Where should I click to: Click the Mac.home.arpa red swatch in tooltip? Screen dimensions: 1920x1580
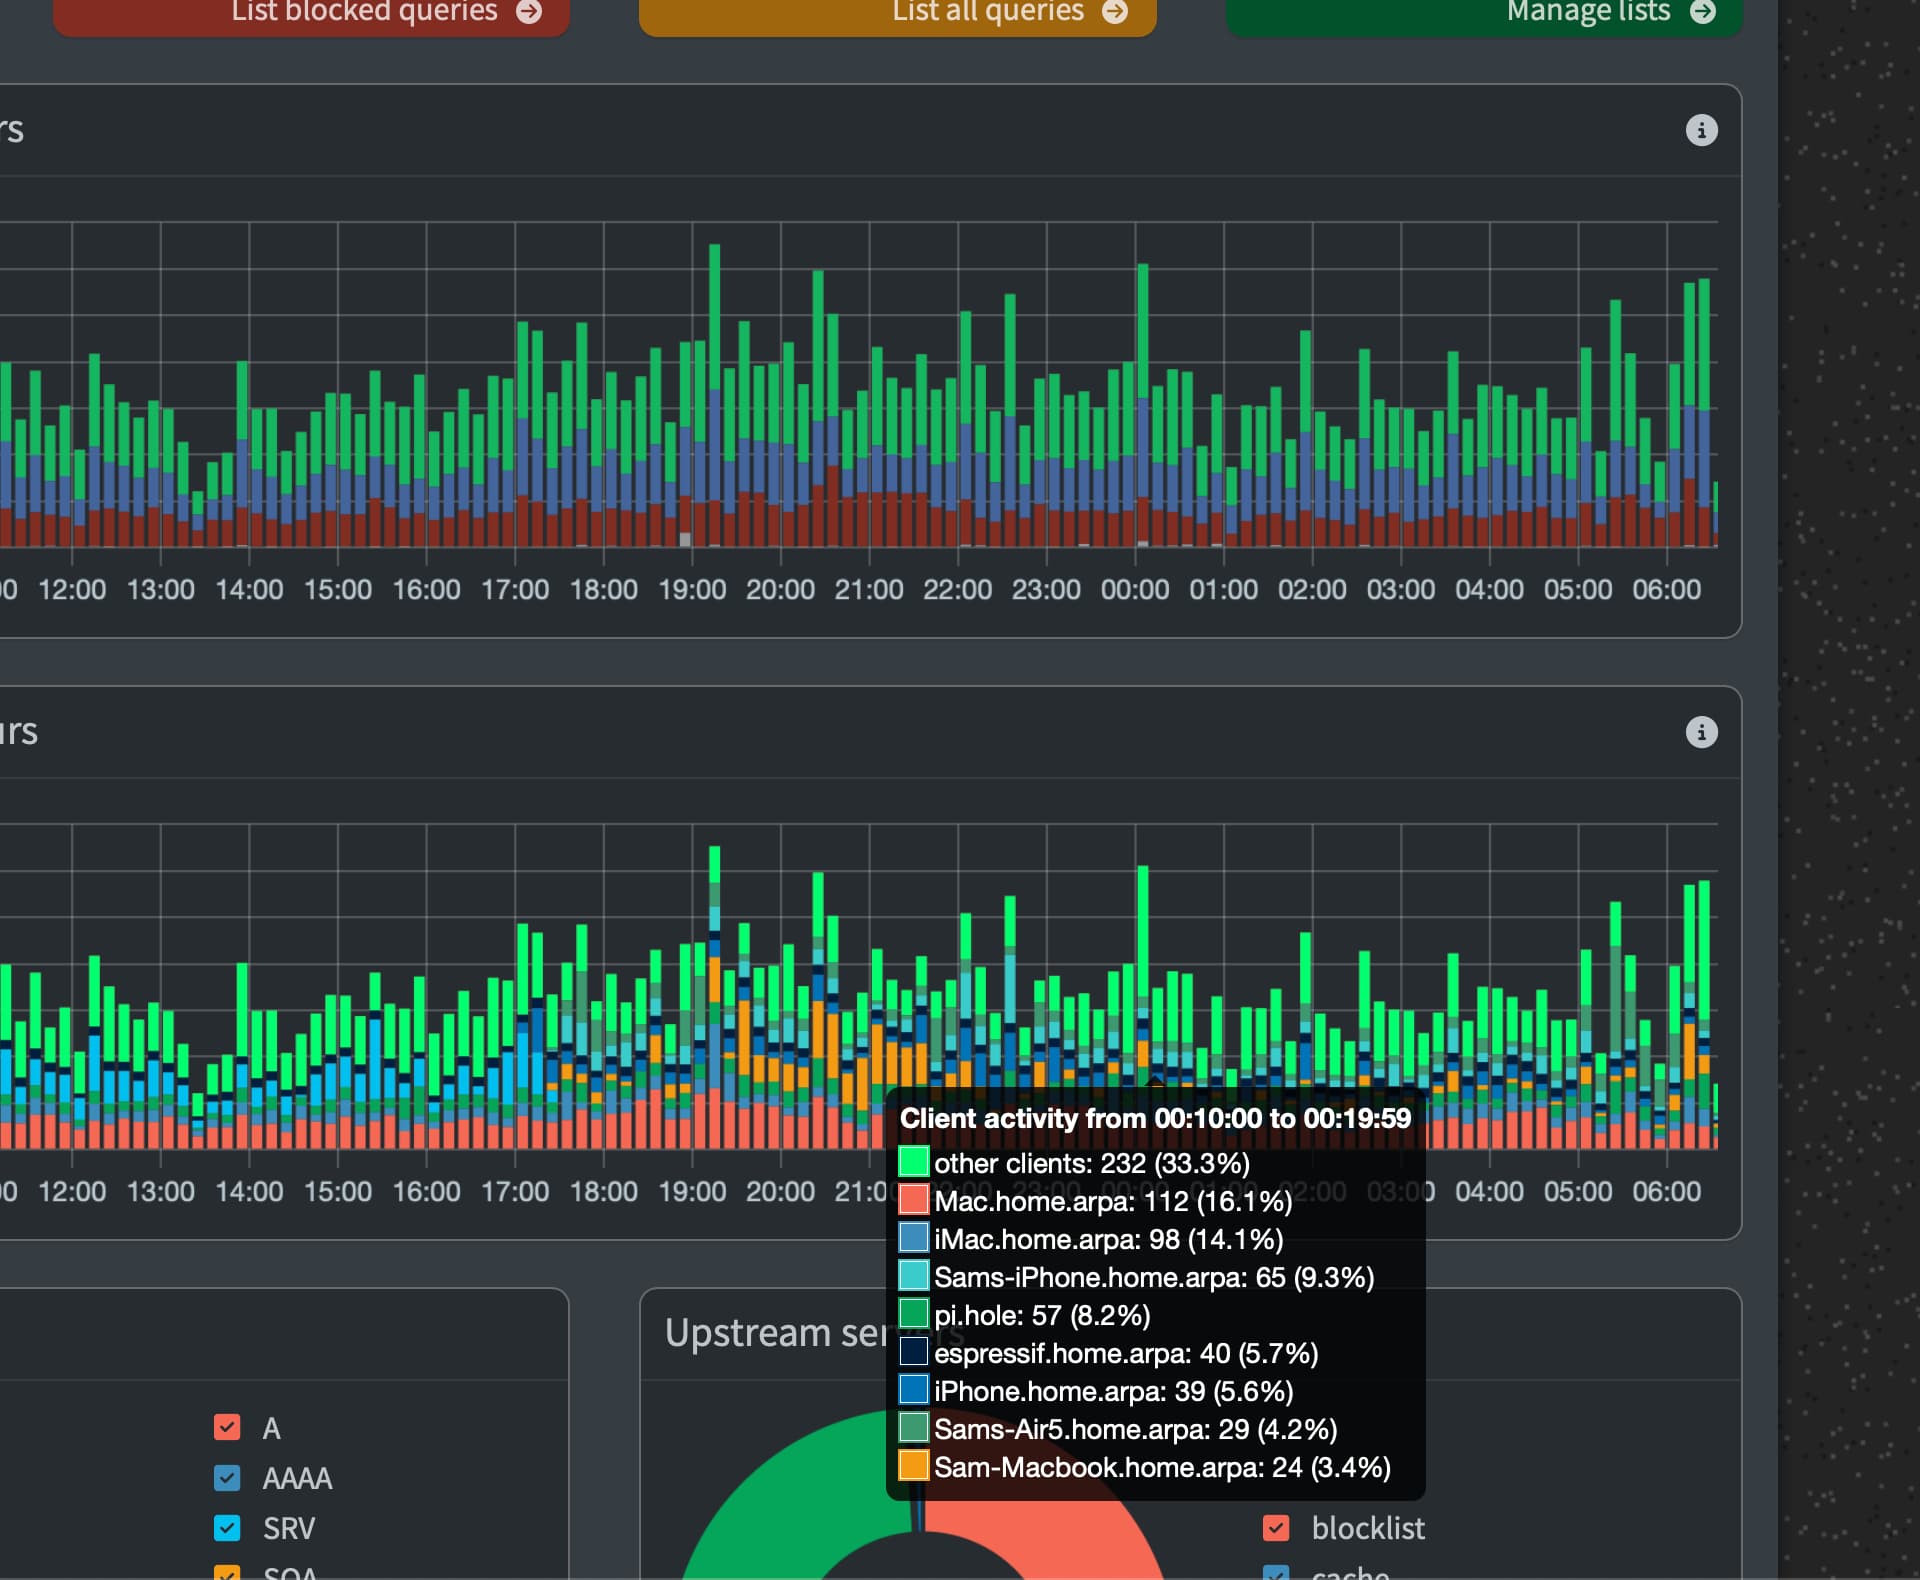913,1200
